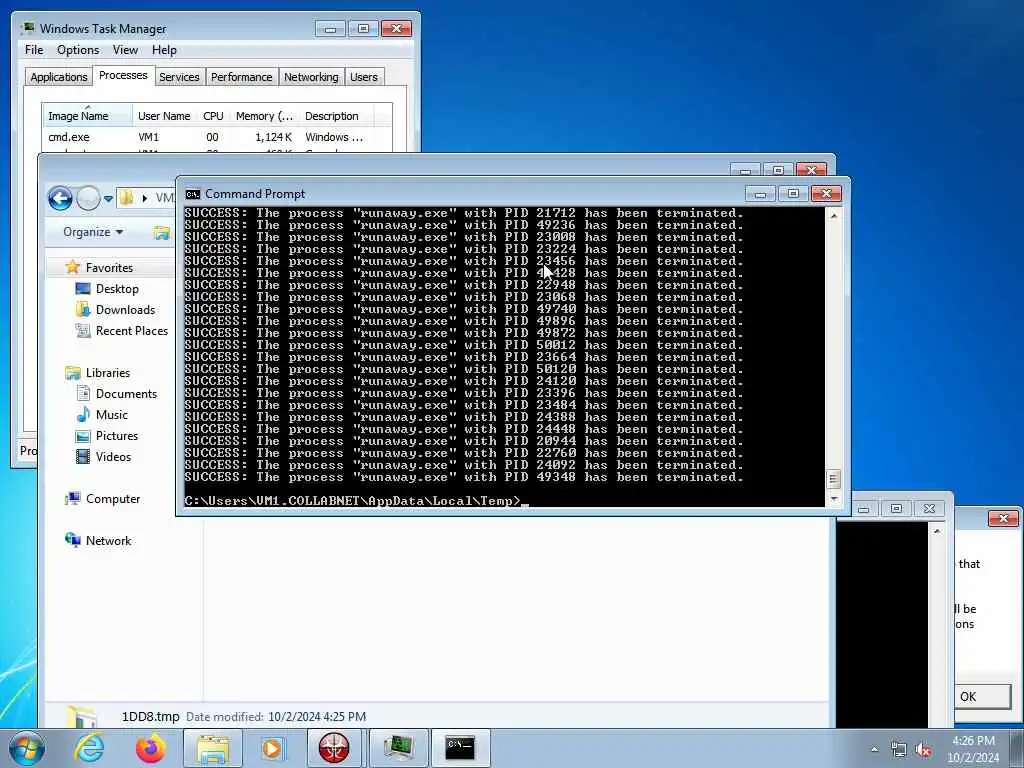This screenshot has height=768, width=1024.
Task: Switch to Command Prompt taskbar button
Action: pos(460,748)
